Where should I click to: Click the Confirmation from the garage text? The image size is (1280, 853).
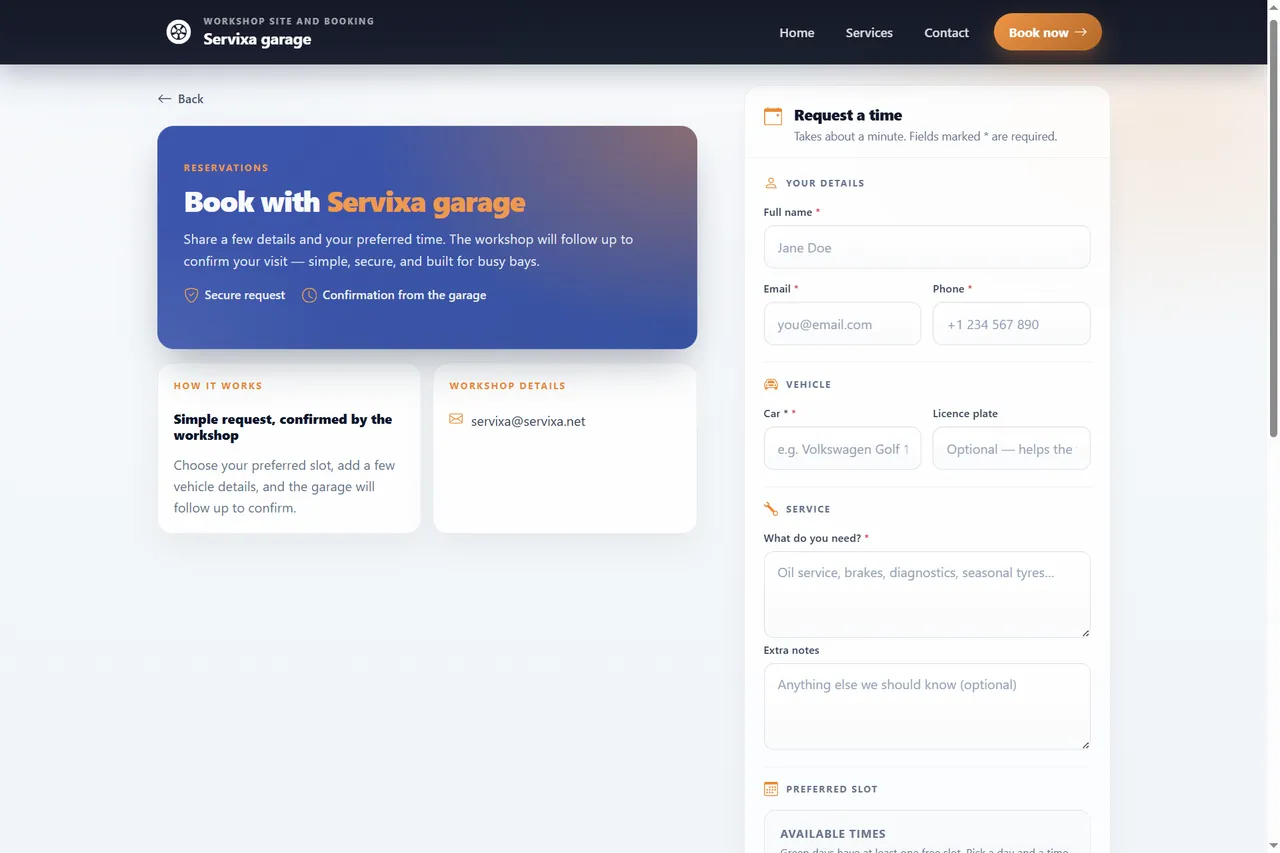pos(404,295)
